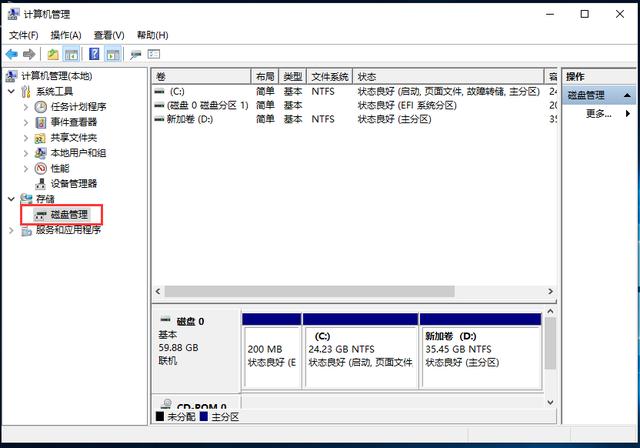This screenshot has height=448, width=640.
Task: Open the 文件(F) menu
Action: [x=23, y=35]
